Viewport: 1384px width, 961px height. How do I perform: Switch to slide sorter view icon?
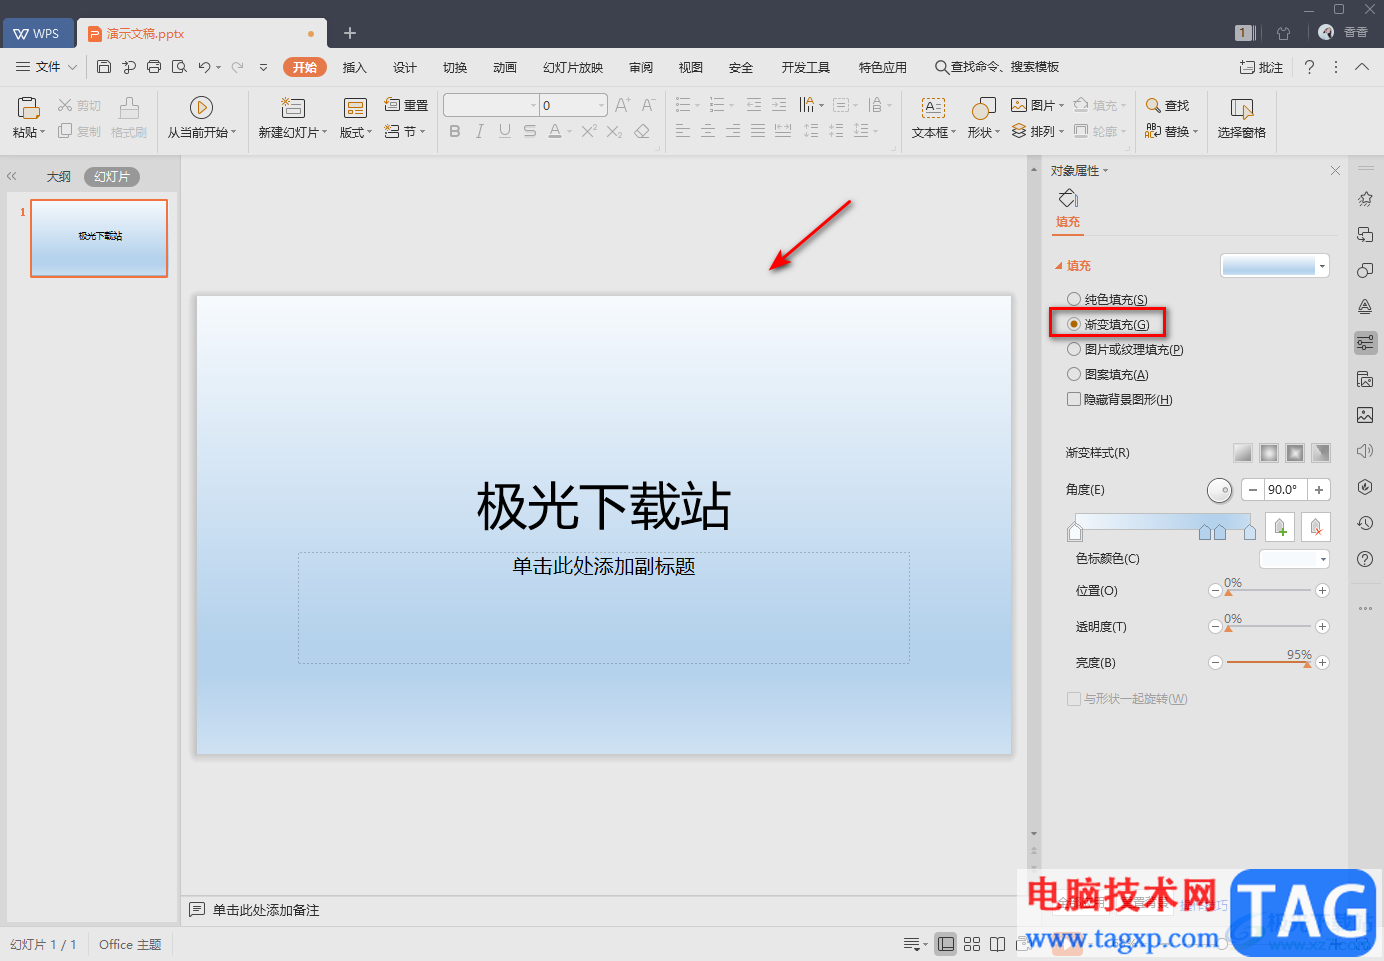click(x=972, y=944)
